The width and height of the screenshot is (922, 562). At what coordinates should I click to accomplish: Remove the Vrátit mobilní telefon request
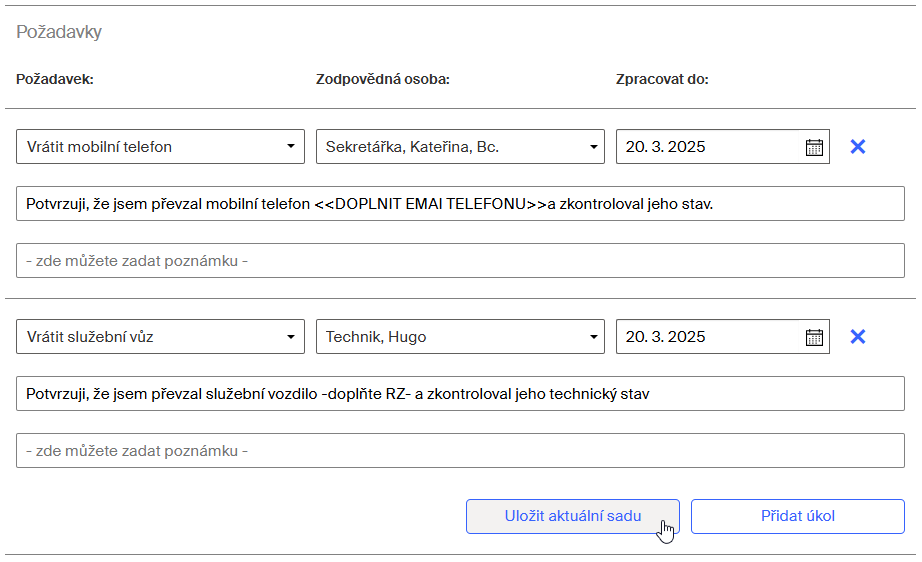pos(858,146)
